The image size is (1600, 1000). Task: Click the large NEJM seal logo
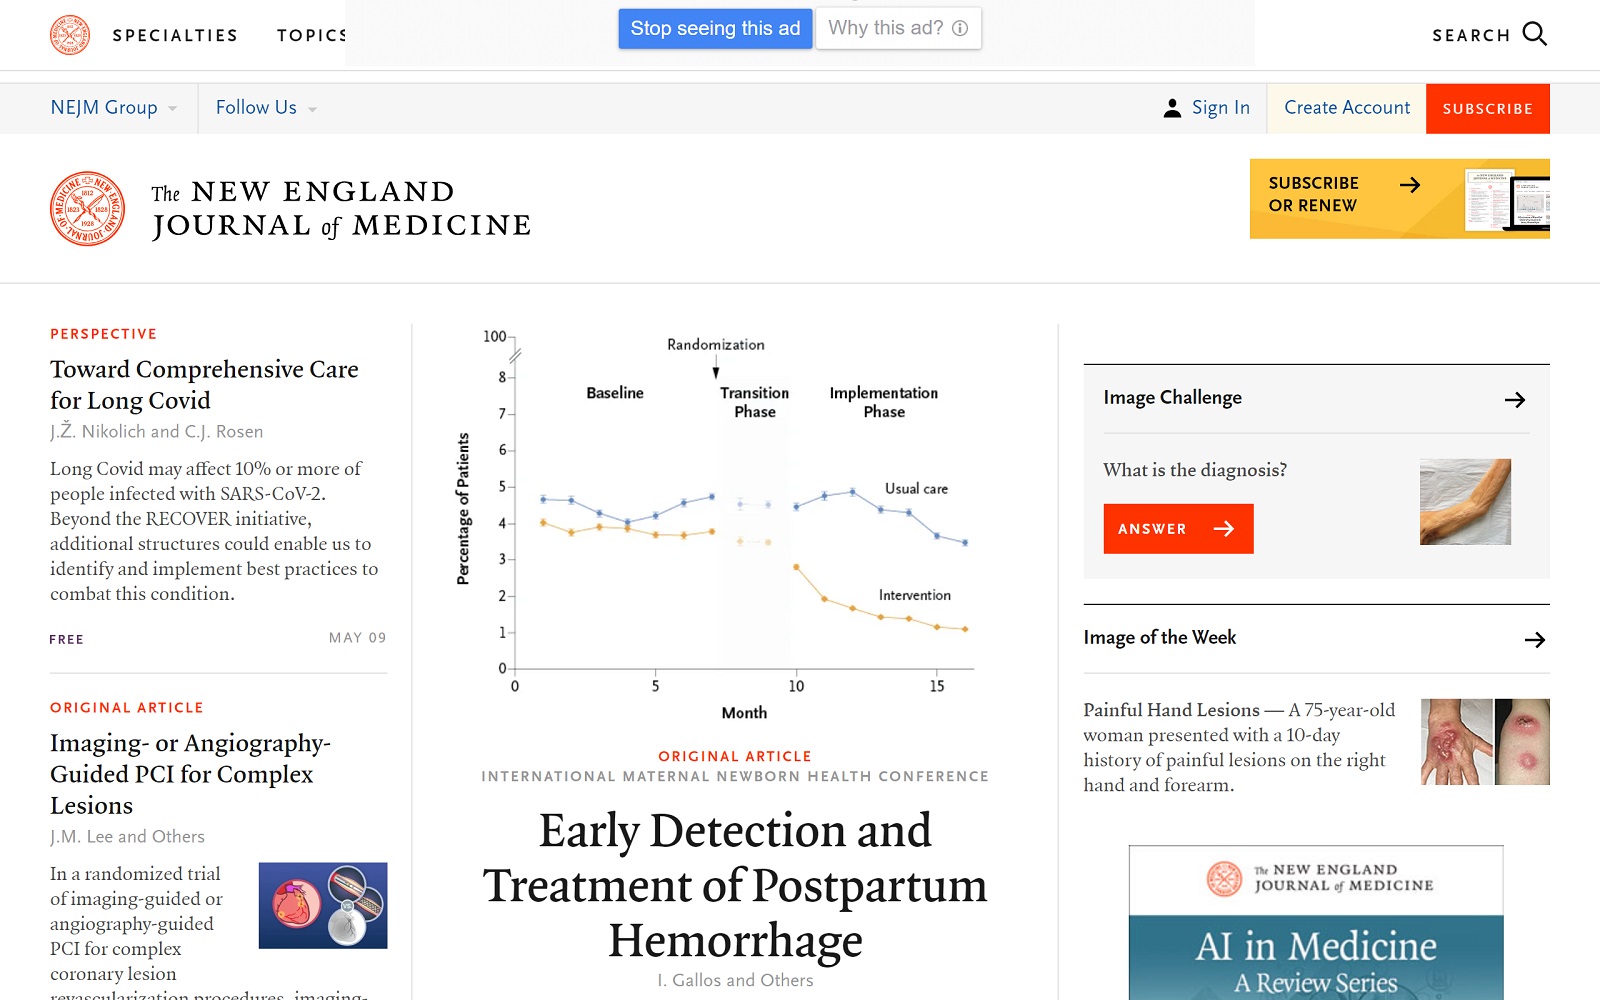tap(88, 208)
